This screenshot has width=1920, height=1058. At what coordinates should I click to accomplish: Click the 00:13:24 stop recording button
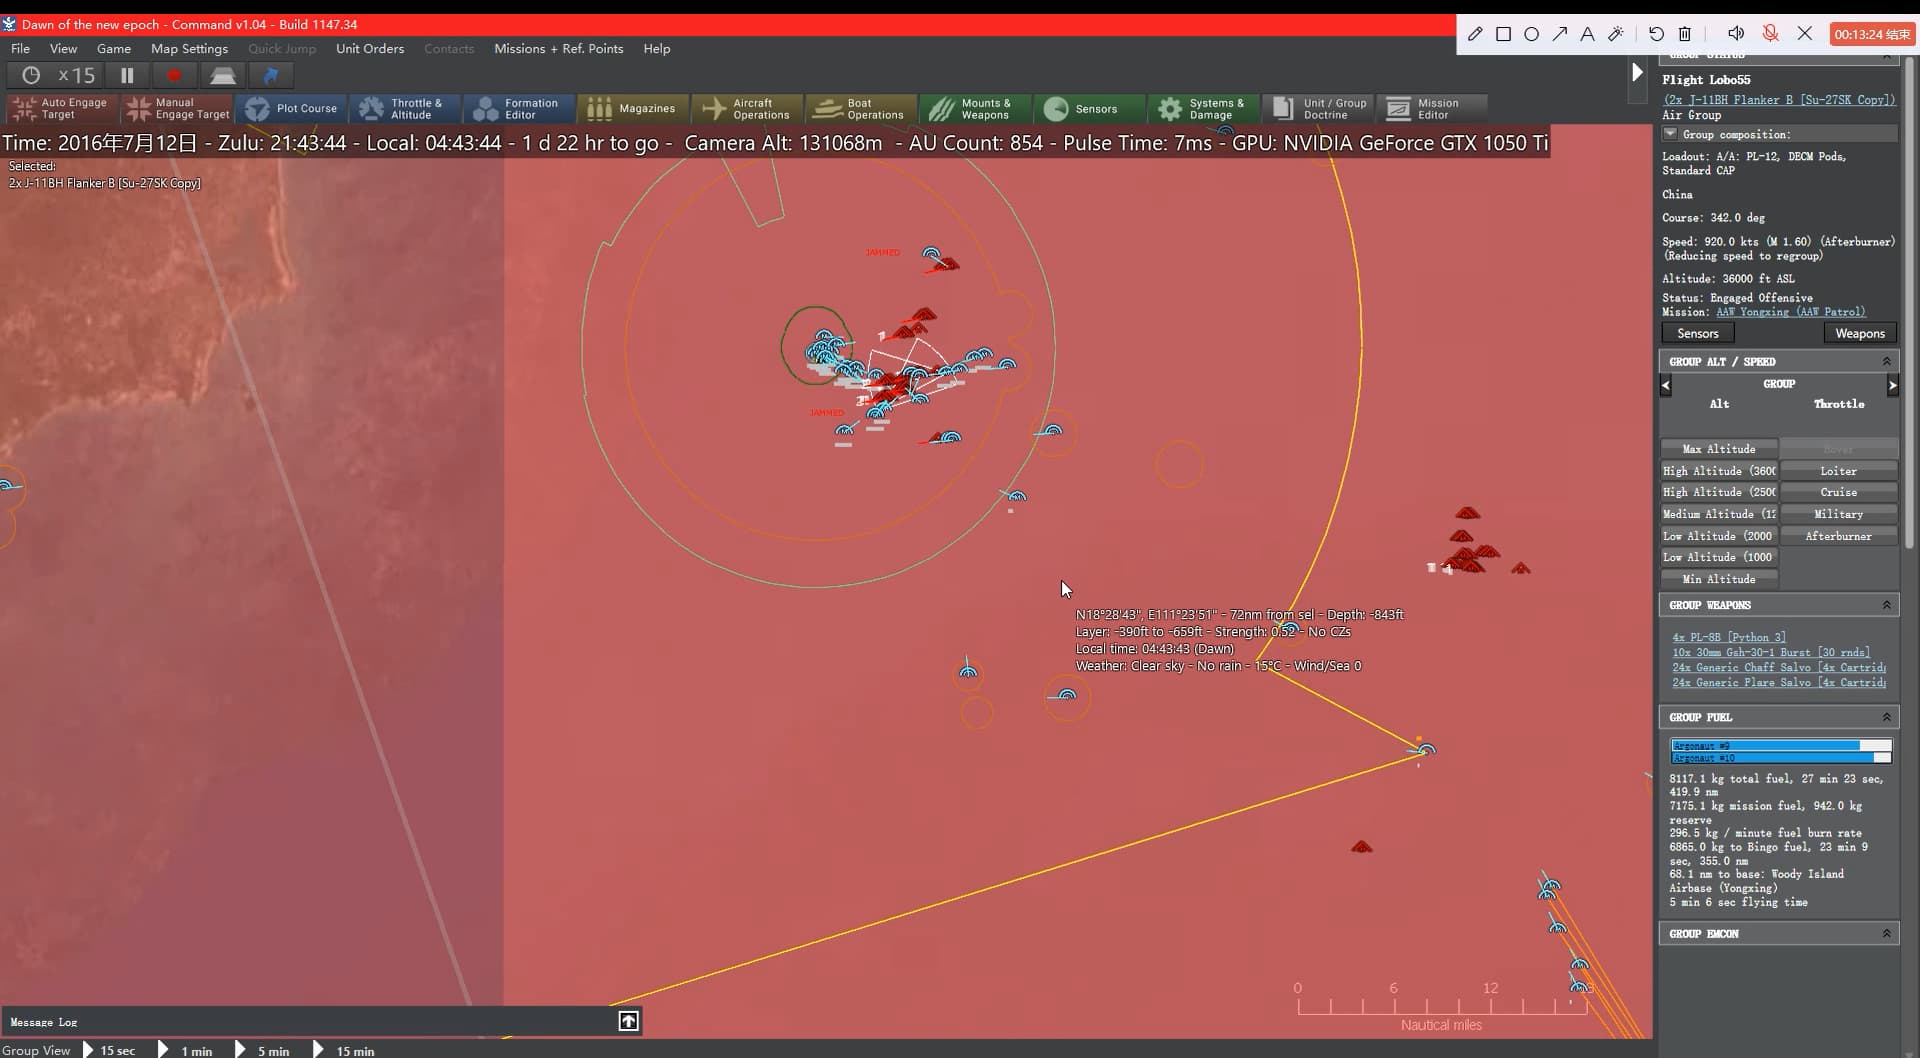1871,34
